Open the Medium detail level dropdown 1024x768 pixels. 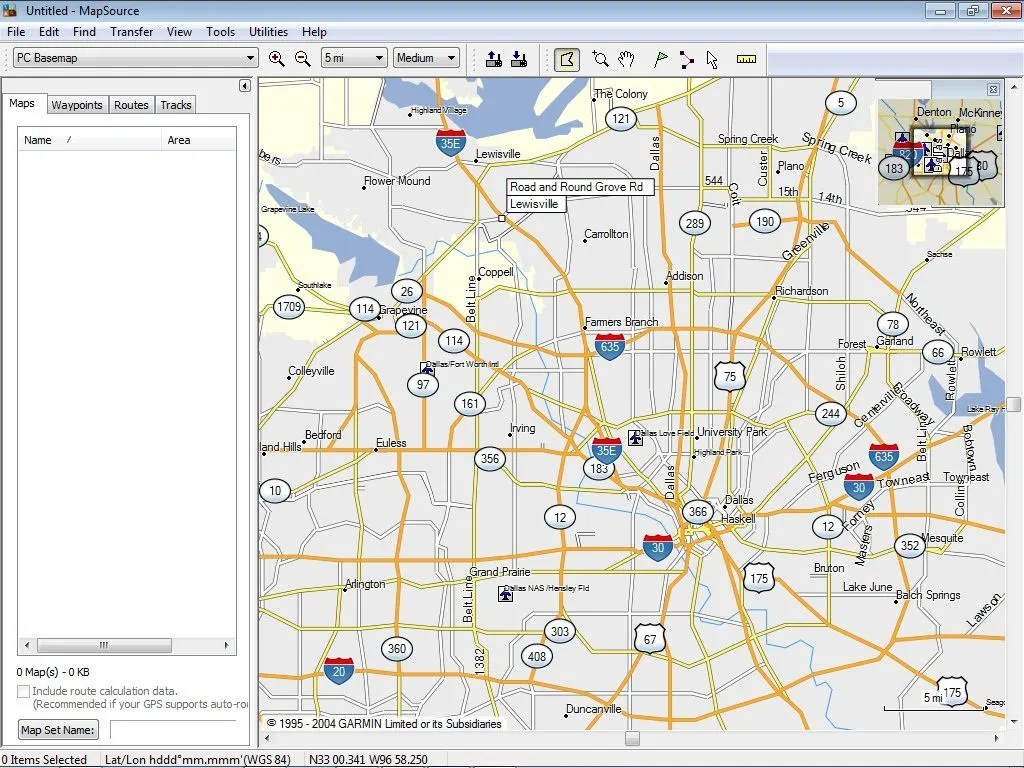426,58
